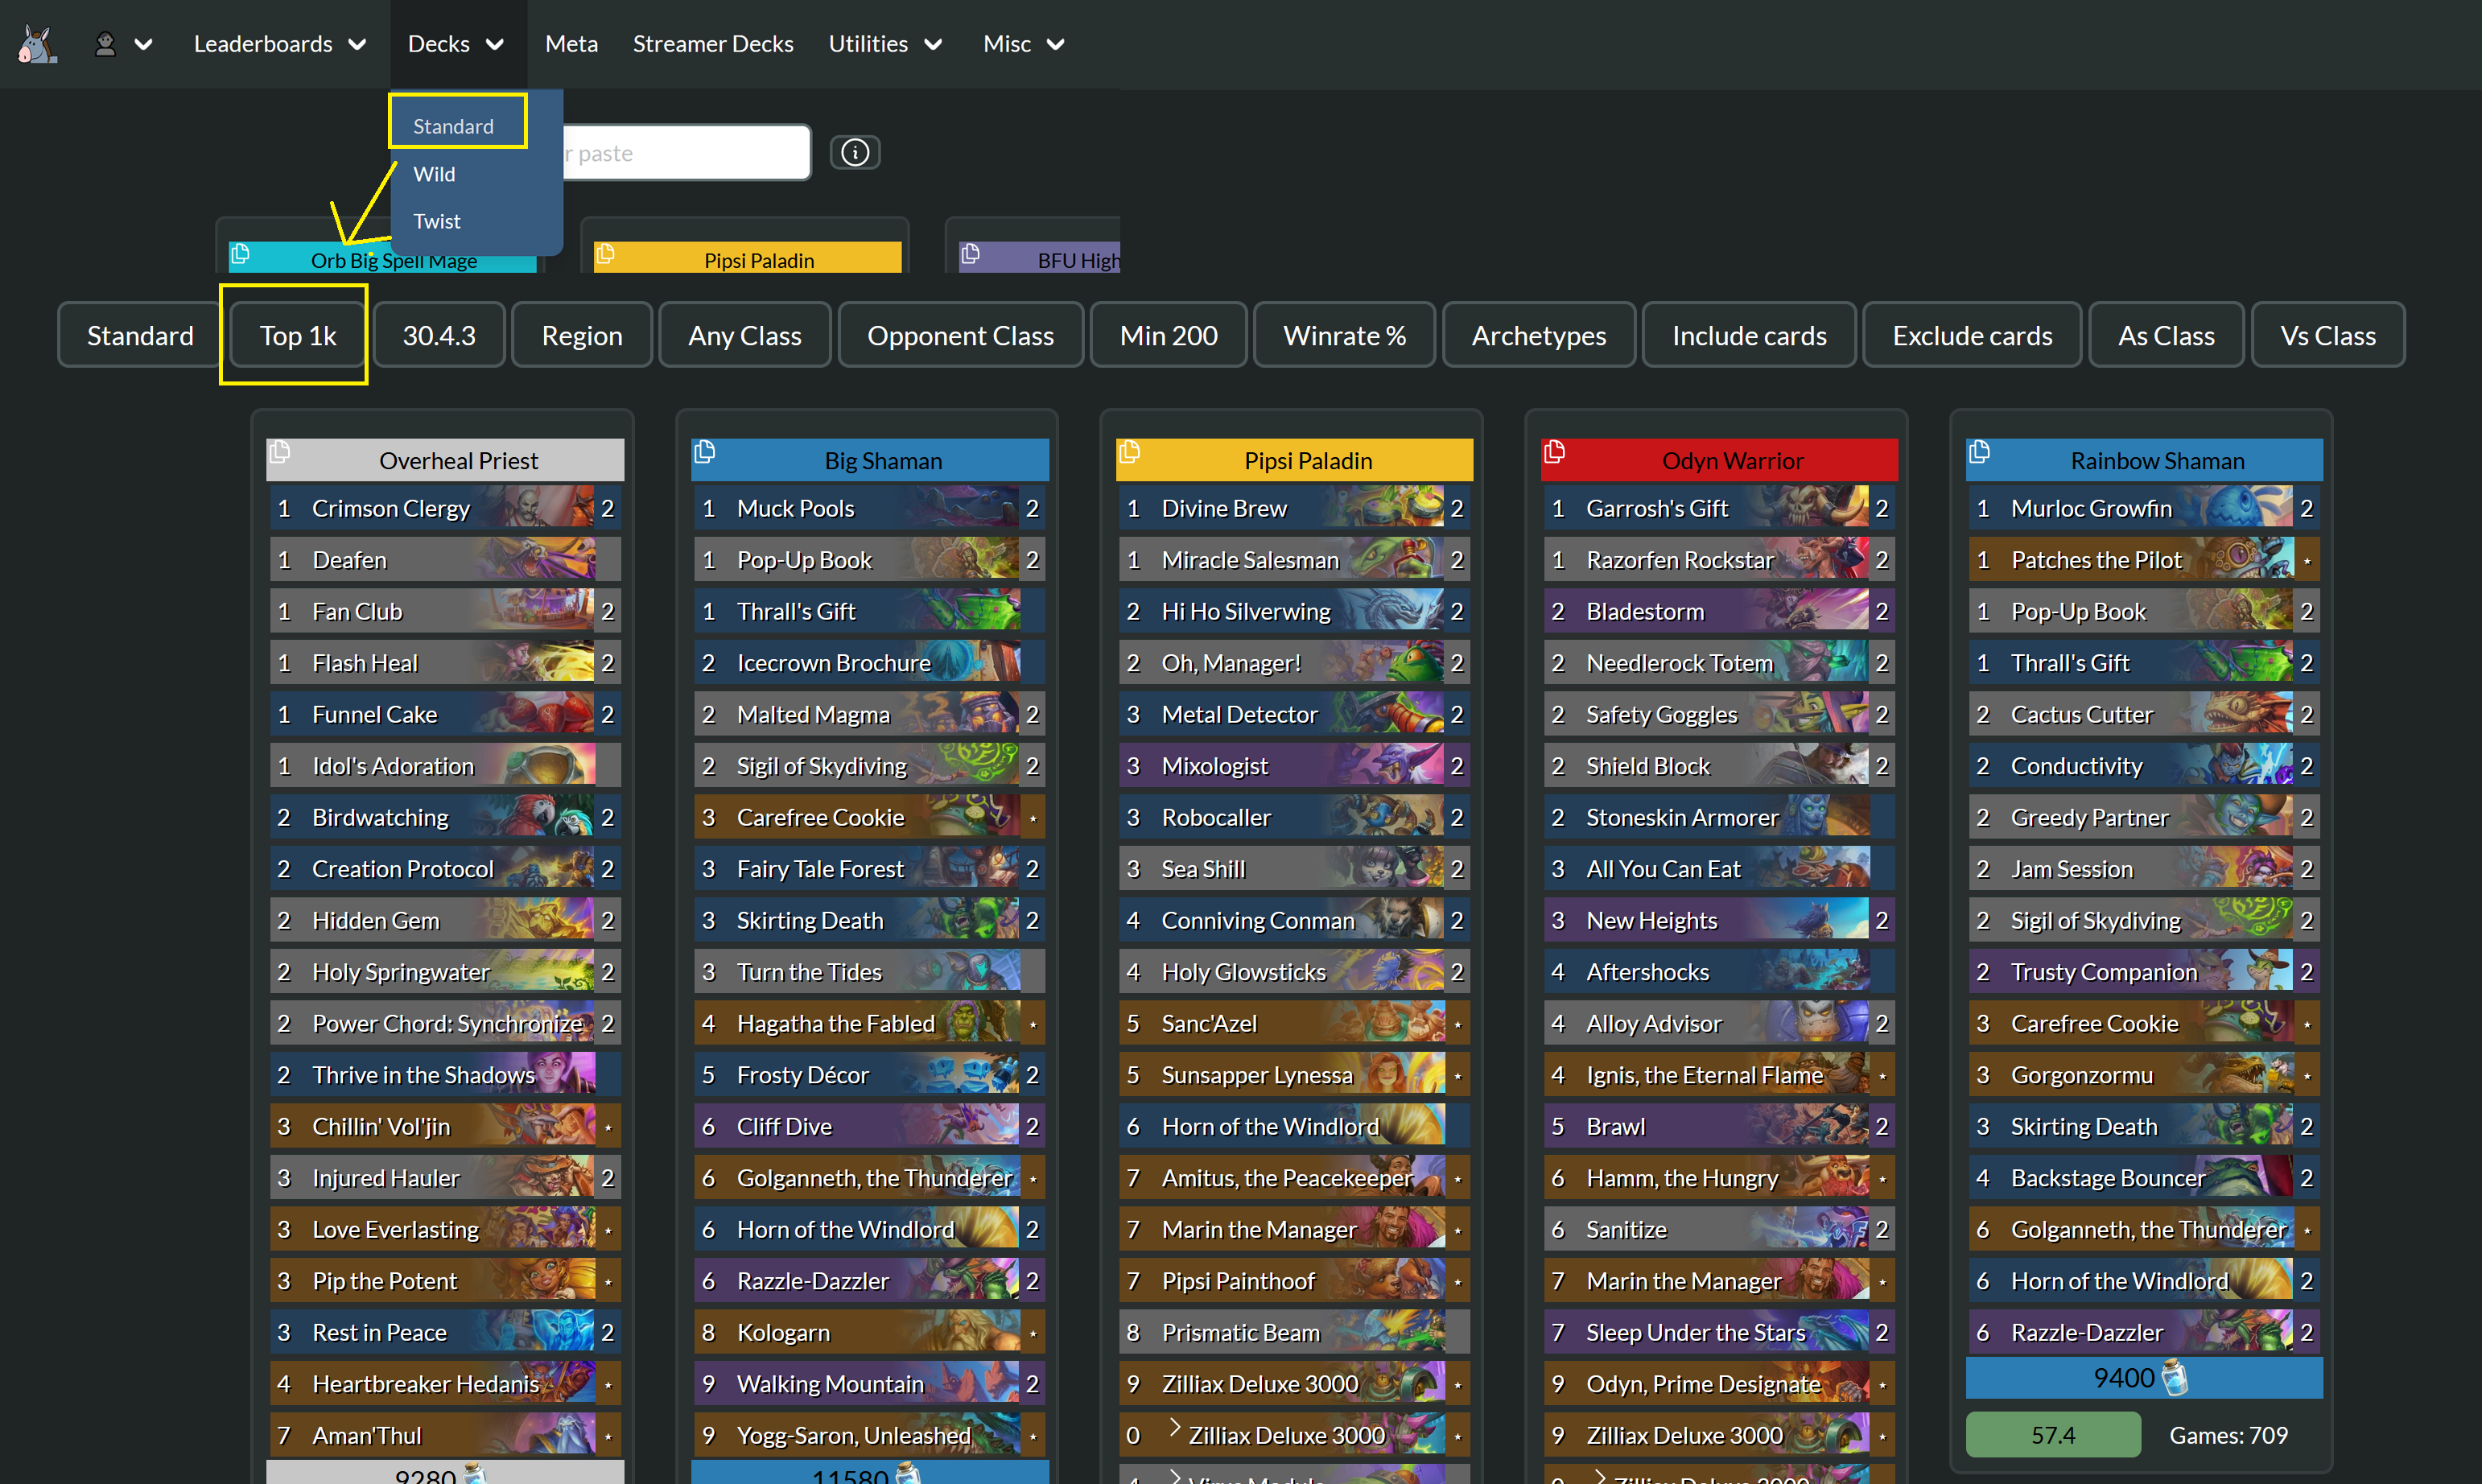Click the Garrosh's Gift card row
Image resolution: width=2482 pixels, height=1484 pixels.
(x=1720, y=508)
